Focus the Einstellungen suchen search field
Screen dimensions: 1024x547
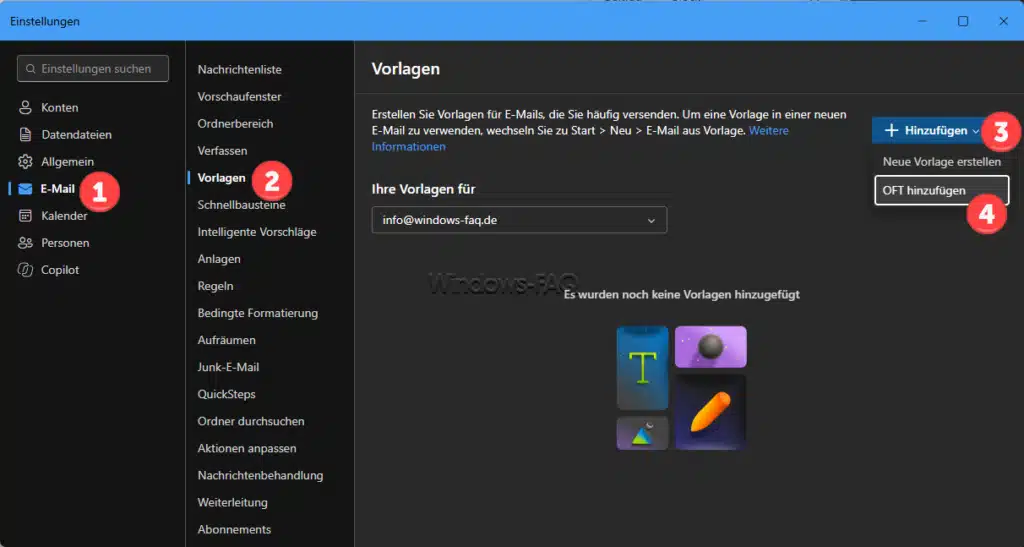pyautogui.click(x=93, y=69)
